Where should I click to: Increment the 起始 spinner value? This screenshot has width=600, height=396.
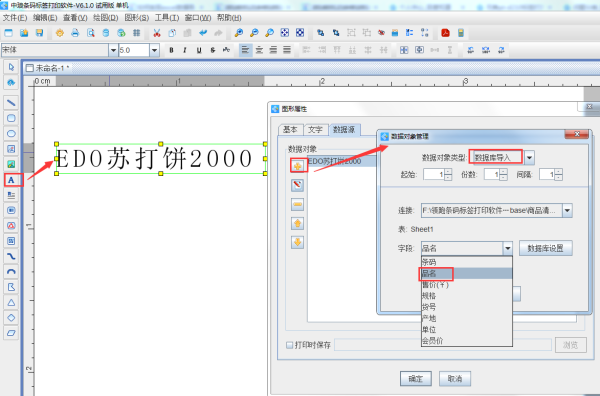(448, 172)
